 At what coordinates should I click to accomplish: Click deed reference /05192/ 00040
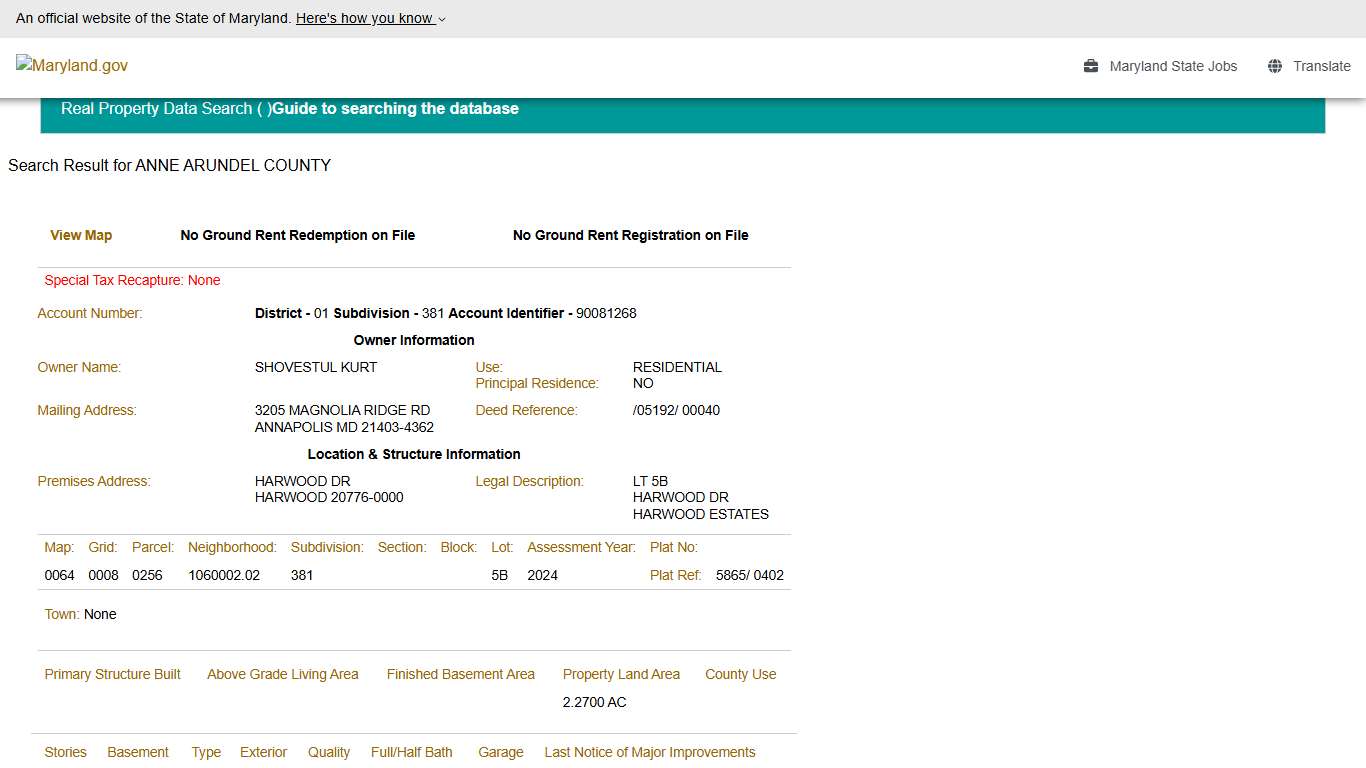676,410
